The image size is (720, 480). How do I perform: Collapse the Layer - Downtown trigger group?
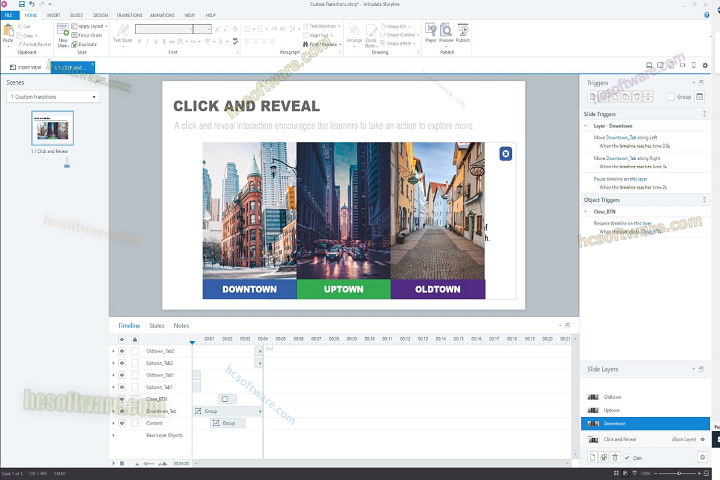coord(586,126)
